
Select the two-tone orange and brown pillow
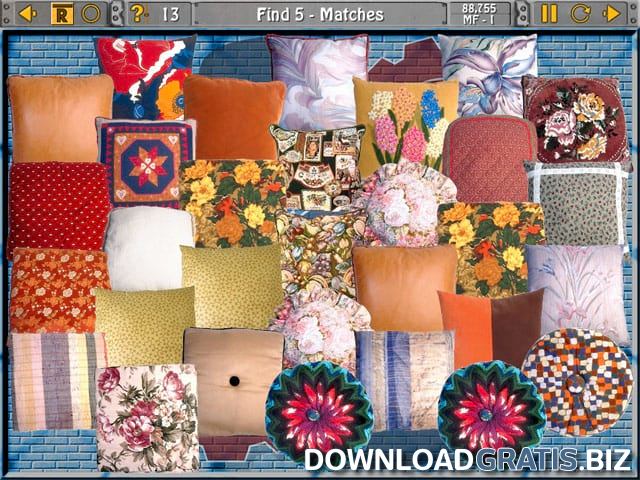point(490,328)
